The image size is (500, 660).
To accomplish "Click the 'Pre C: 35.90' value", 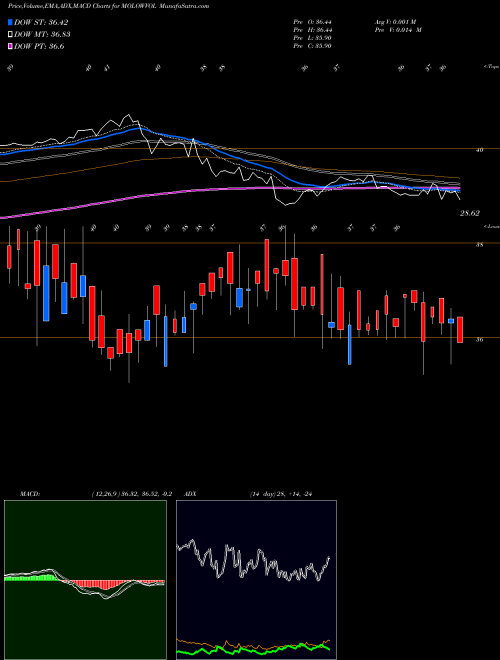I will [312, 46].
